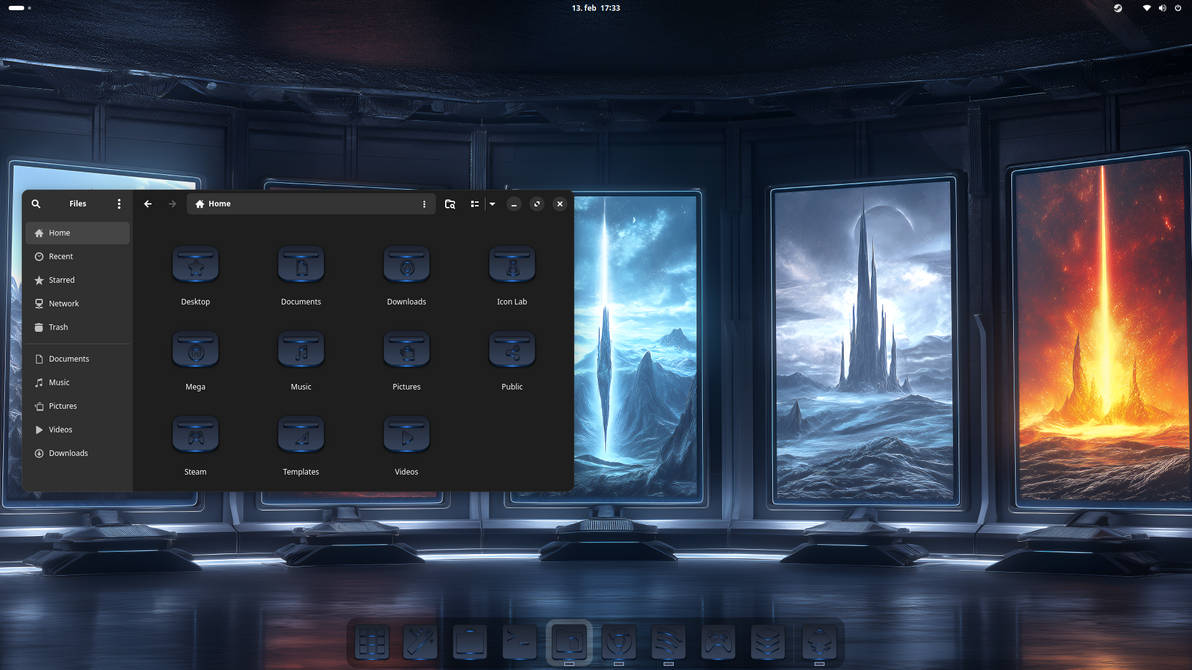Image resolution: width=1192 pixels, height=670 pixels.
Task: Open Network in the sidebar
Action: (78, 303)
